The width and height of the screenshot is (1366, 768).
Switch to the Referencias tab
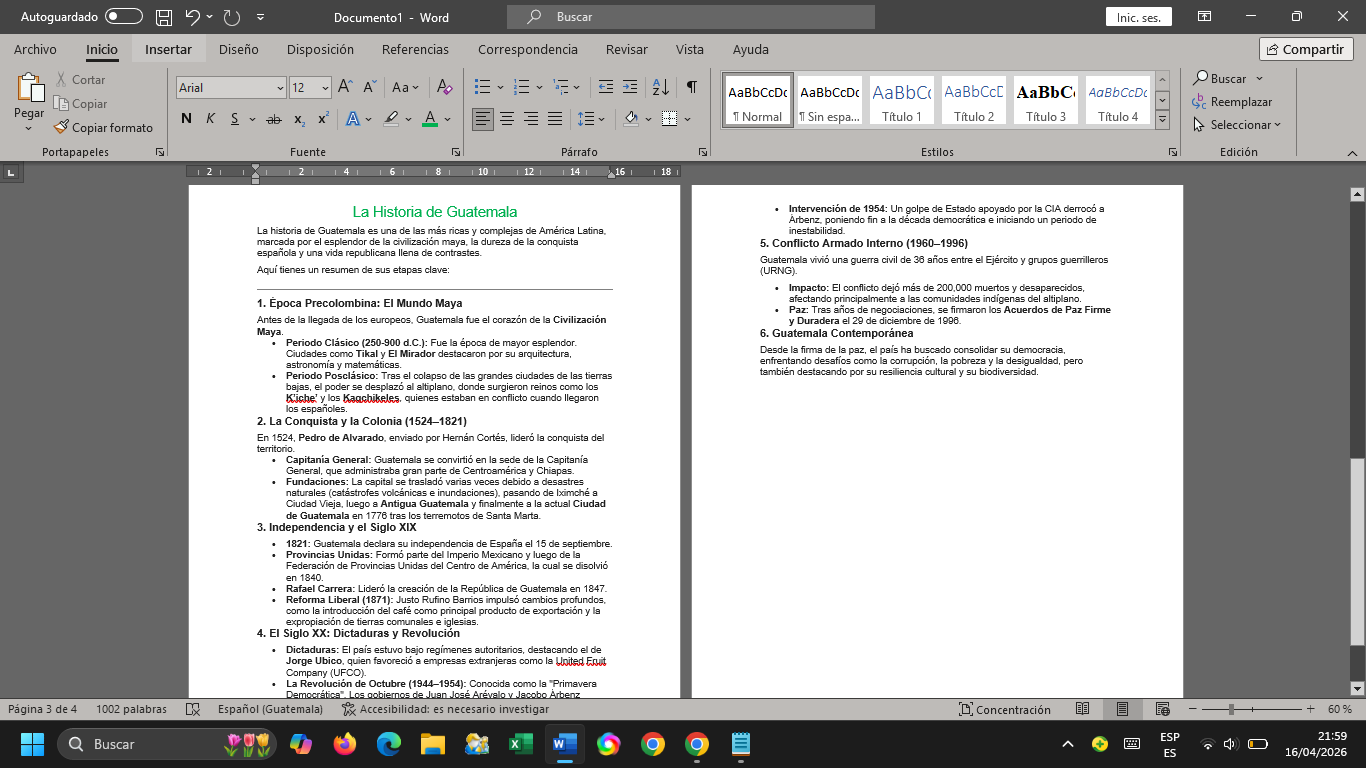(x=415, y=49)
